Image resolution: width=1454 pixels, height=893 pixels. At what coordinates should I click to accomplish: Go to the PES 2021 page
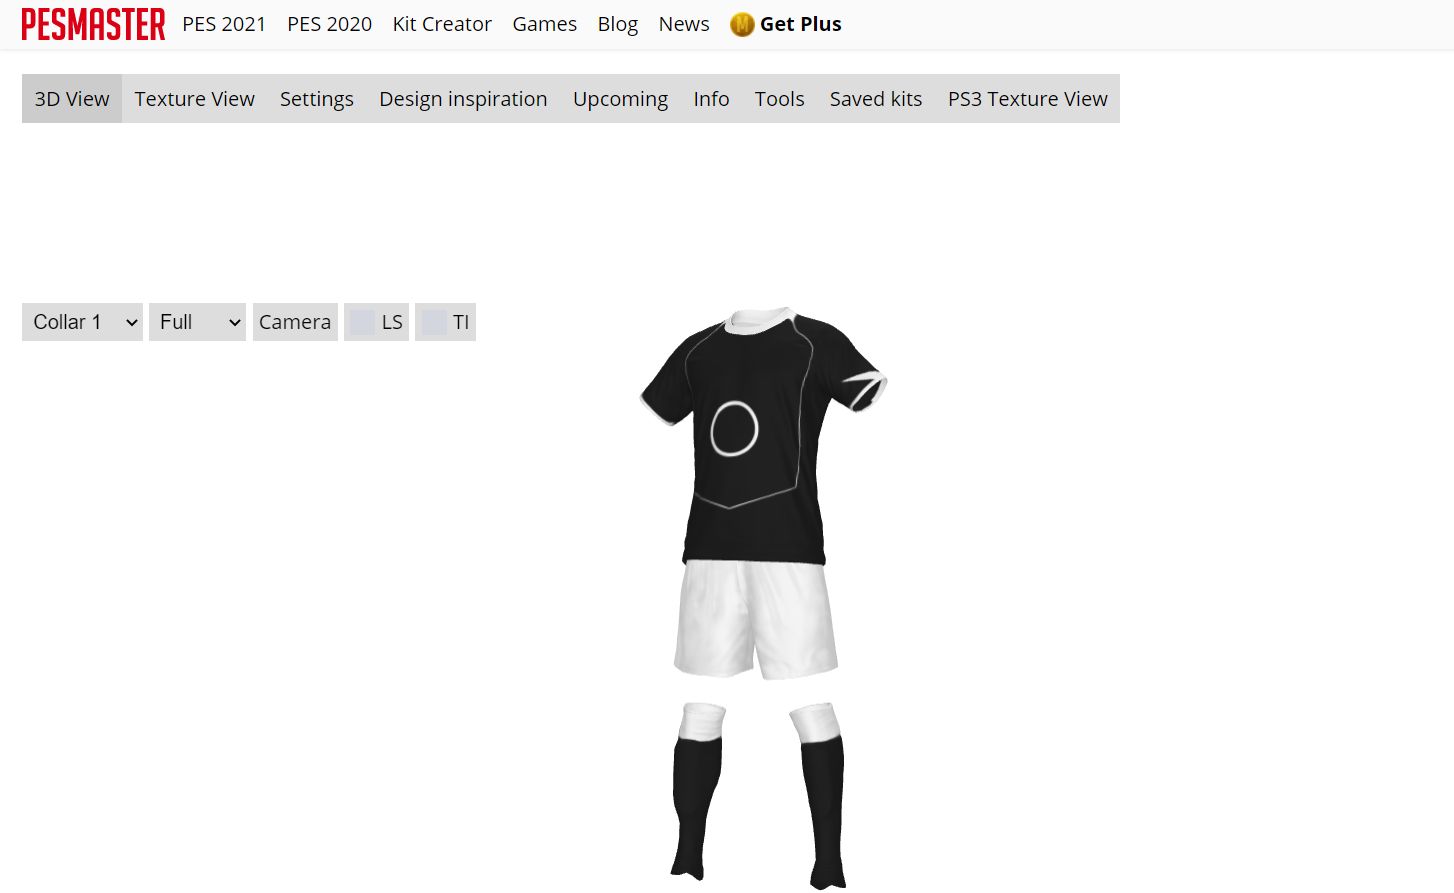click(224, 24)
